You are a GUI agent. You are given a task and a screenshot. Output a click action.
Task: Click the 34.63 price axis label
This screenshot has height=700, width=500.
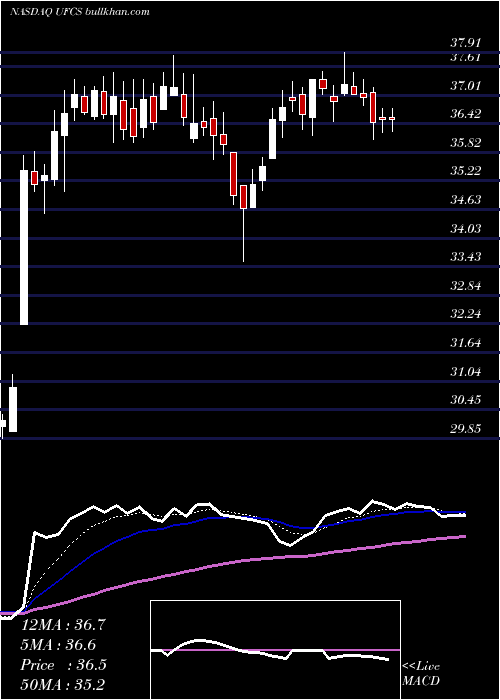tap(465, 200)
